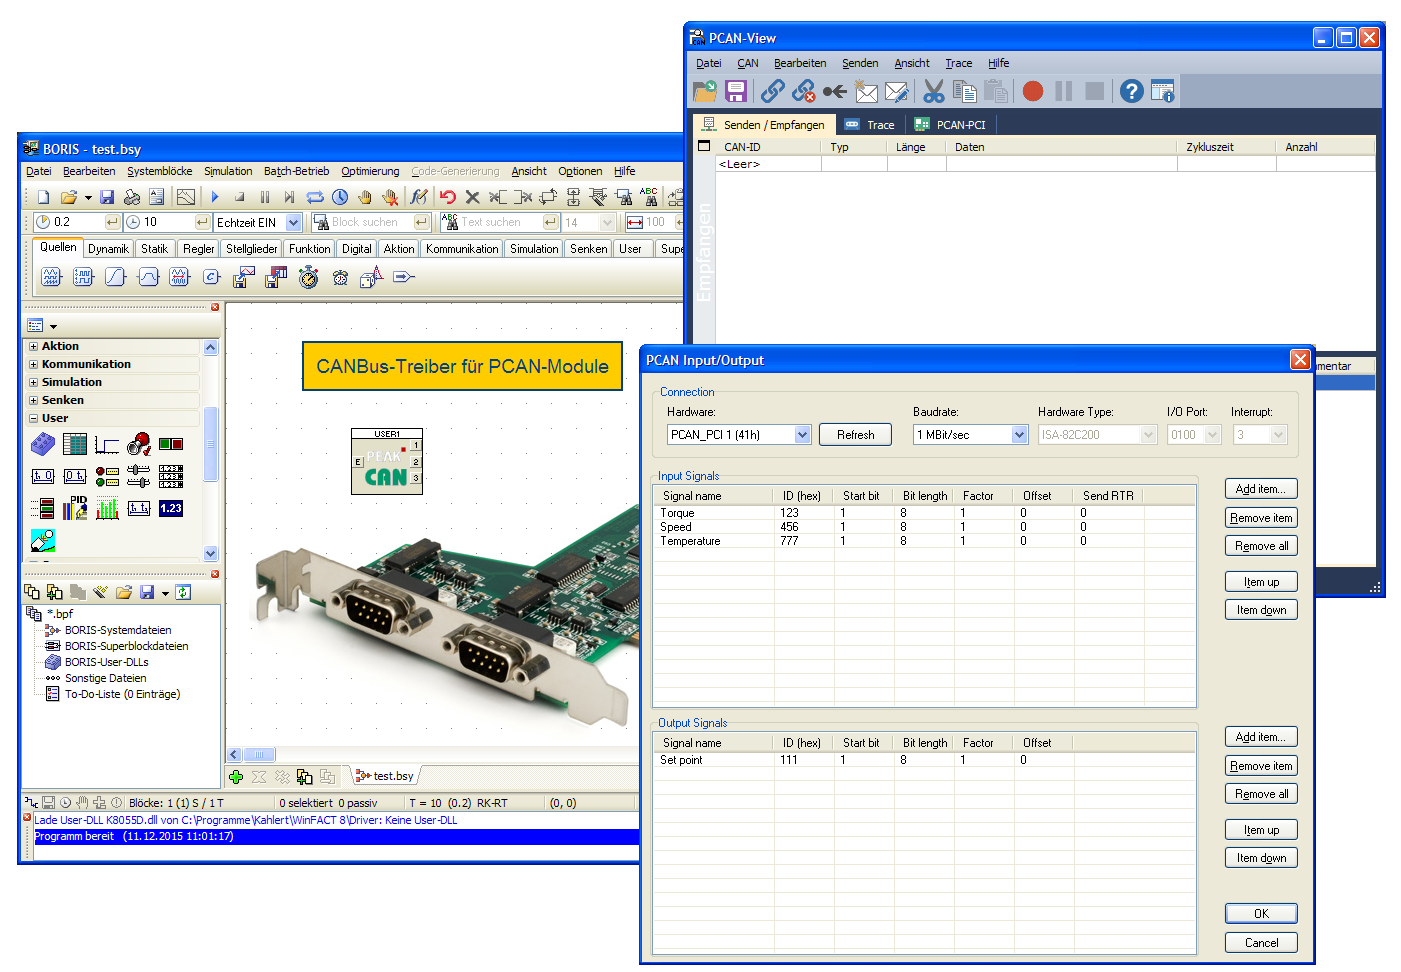Click the blue Lego brick block in User panel
This screenshot has width=1401, height=972.
coord(43,443)
